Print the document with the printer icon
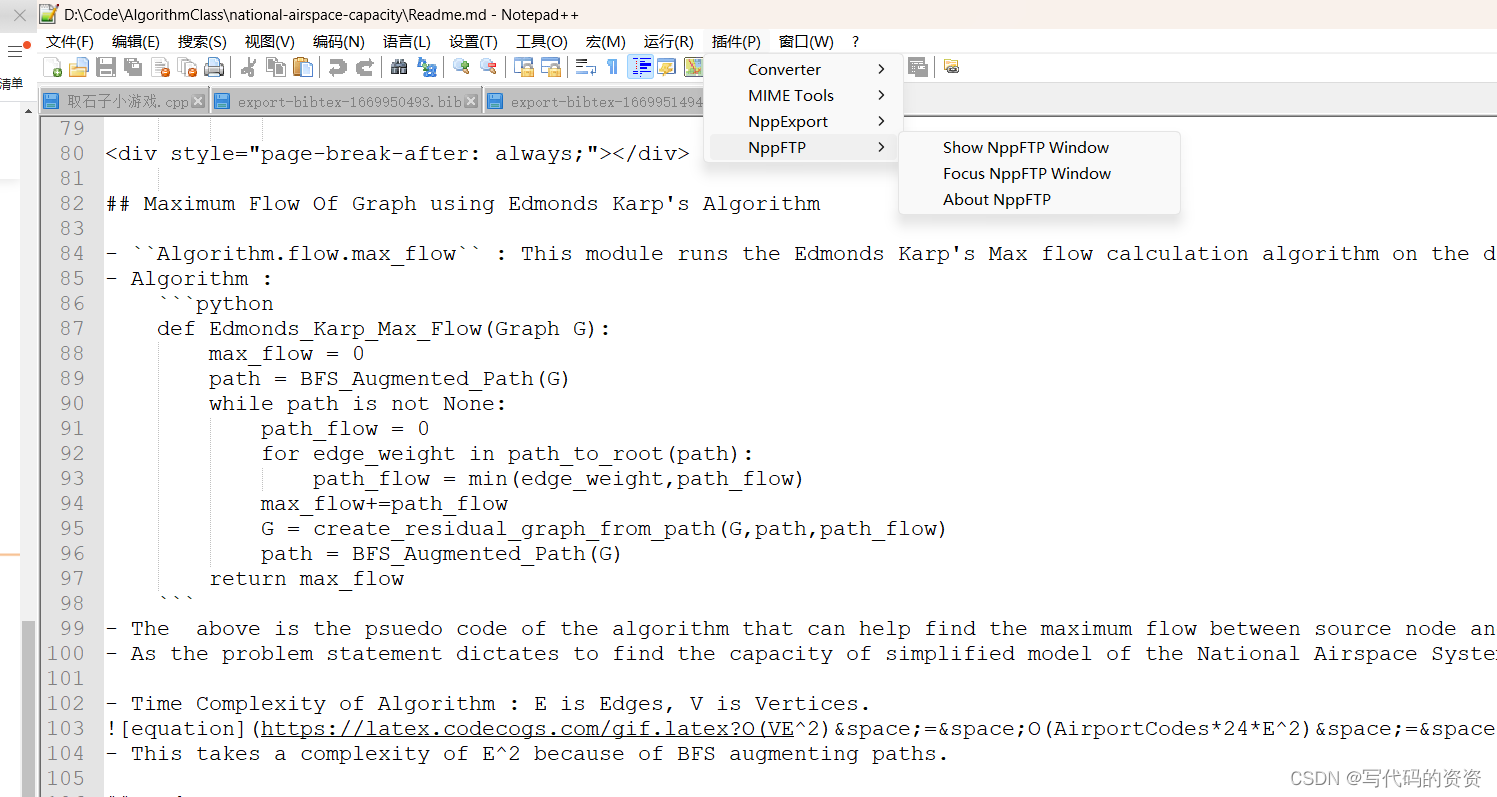 (214, 67)
